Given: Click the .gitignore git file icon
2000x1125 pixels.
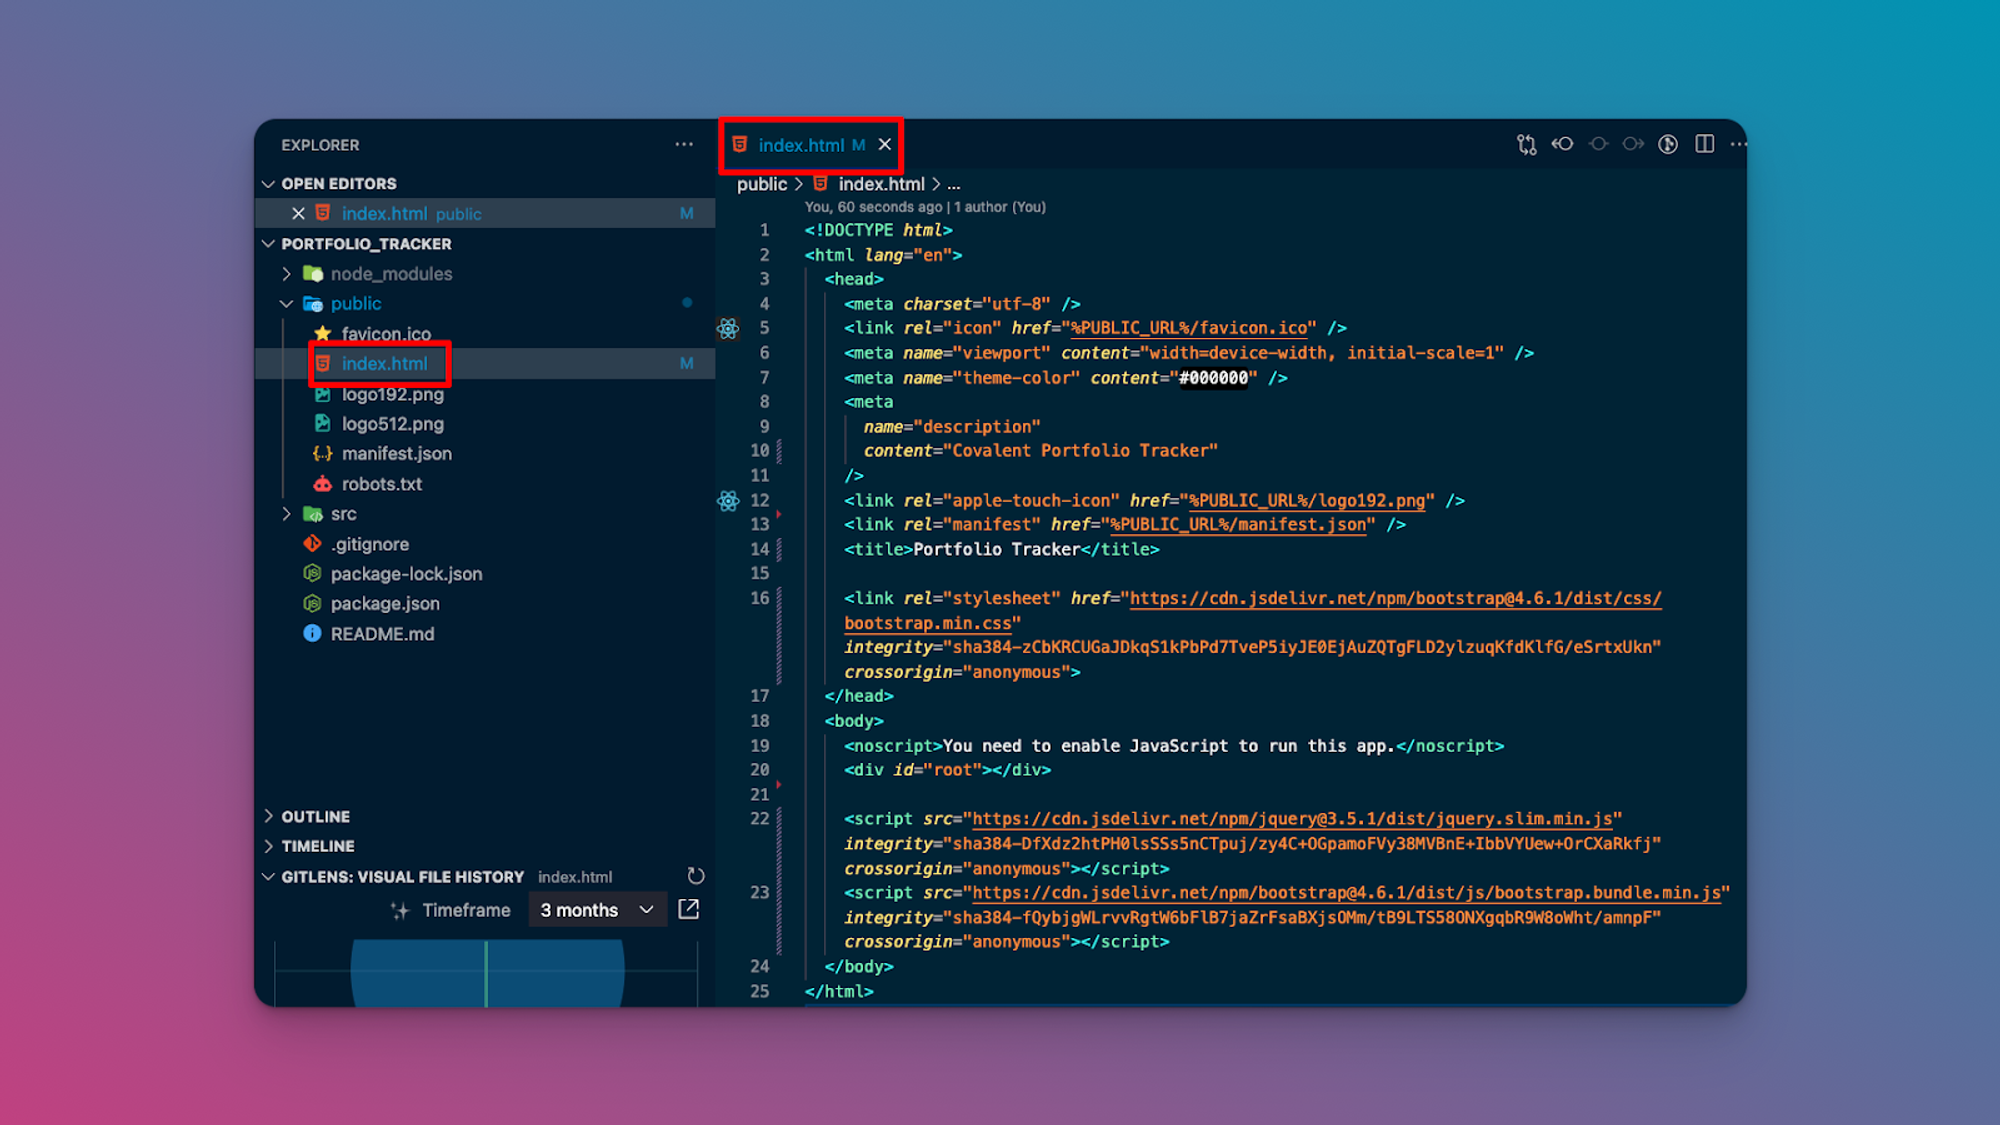Looking at the screenshot, I should pos(312,543).
